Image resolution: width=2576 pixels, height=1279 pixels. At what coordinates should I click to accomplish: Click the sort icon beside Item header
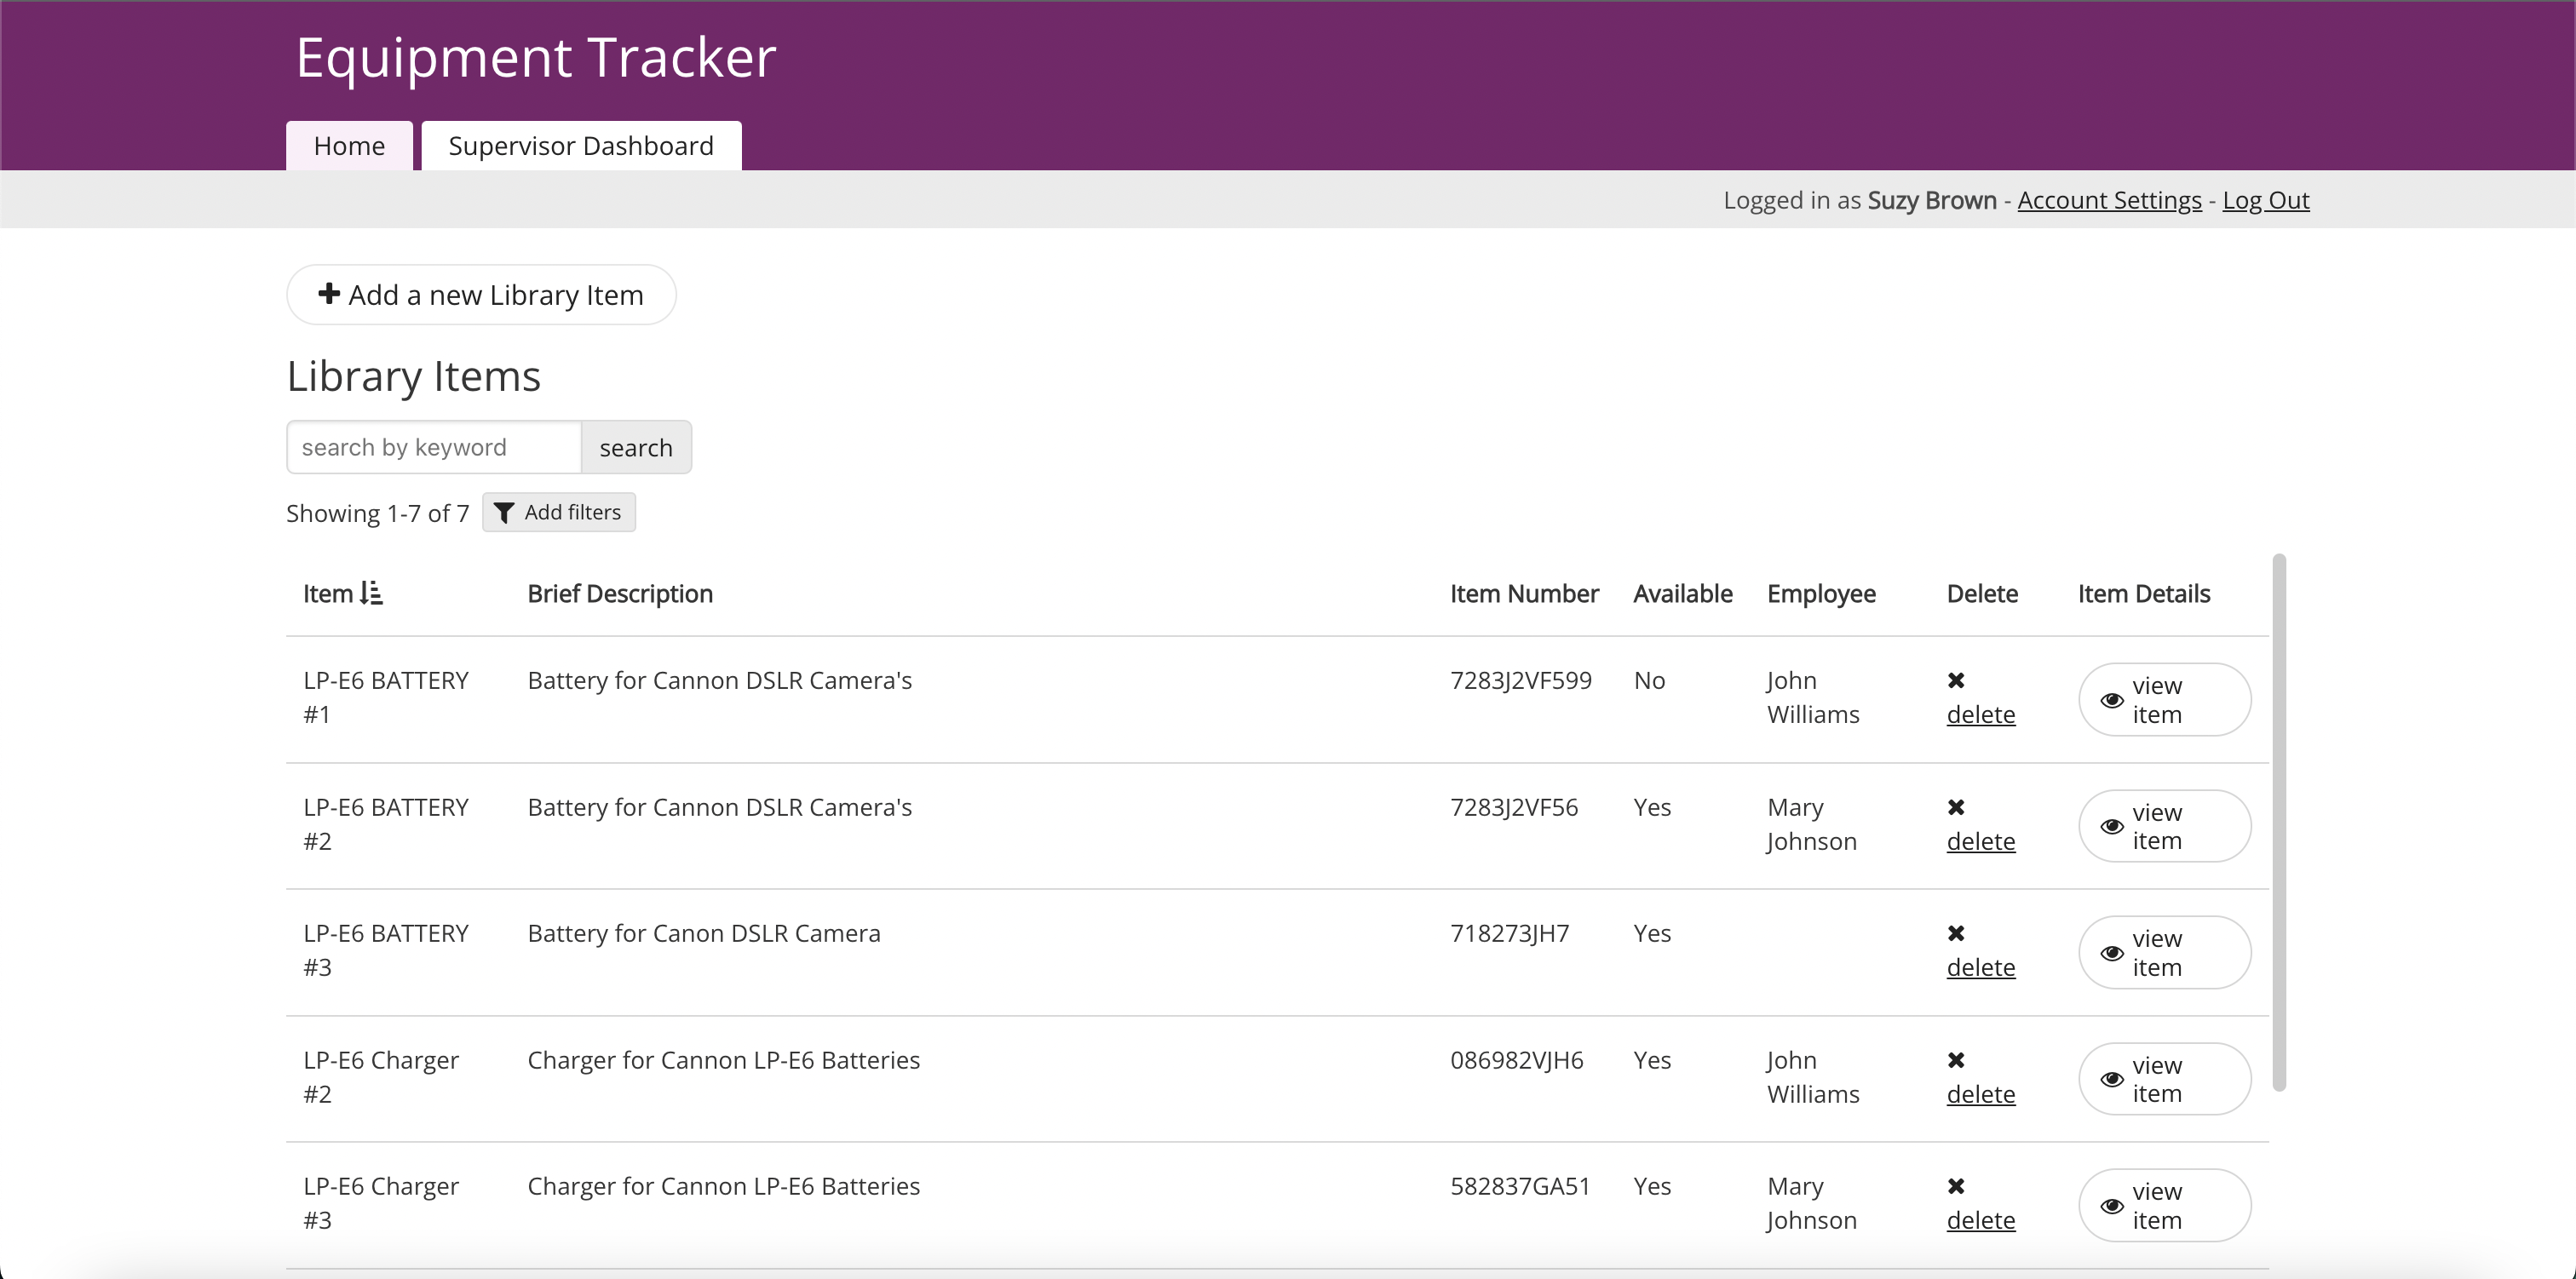pyautogui.click(x=371, y=593)
